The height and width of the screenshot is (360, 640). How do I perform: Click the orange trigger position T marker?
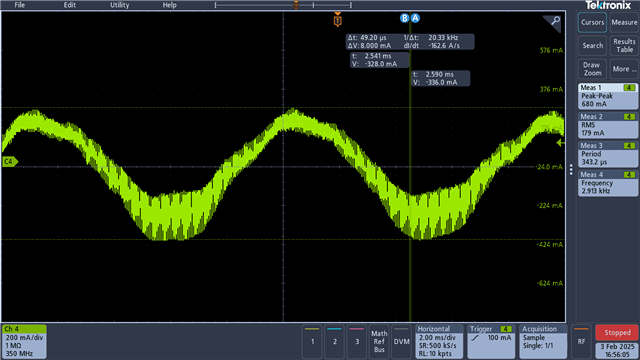pyautogui.click(x=337, y=20)
